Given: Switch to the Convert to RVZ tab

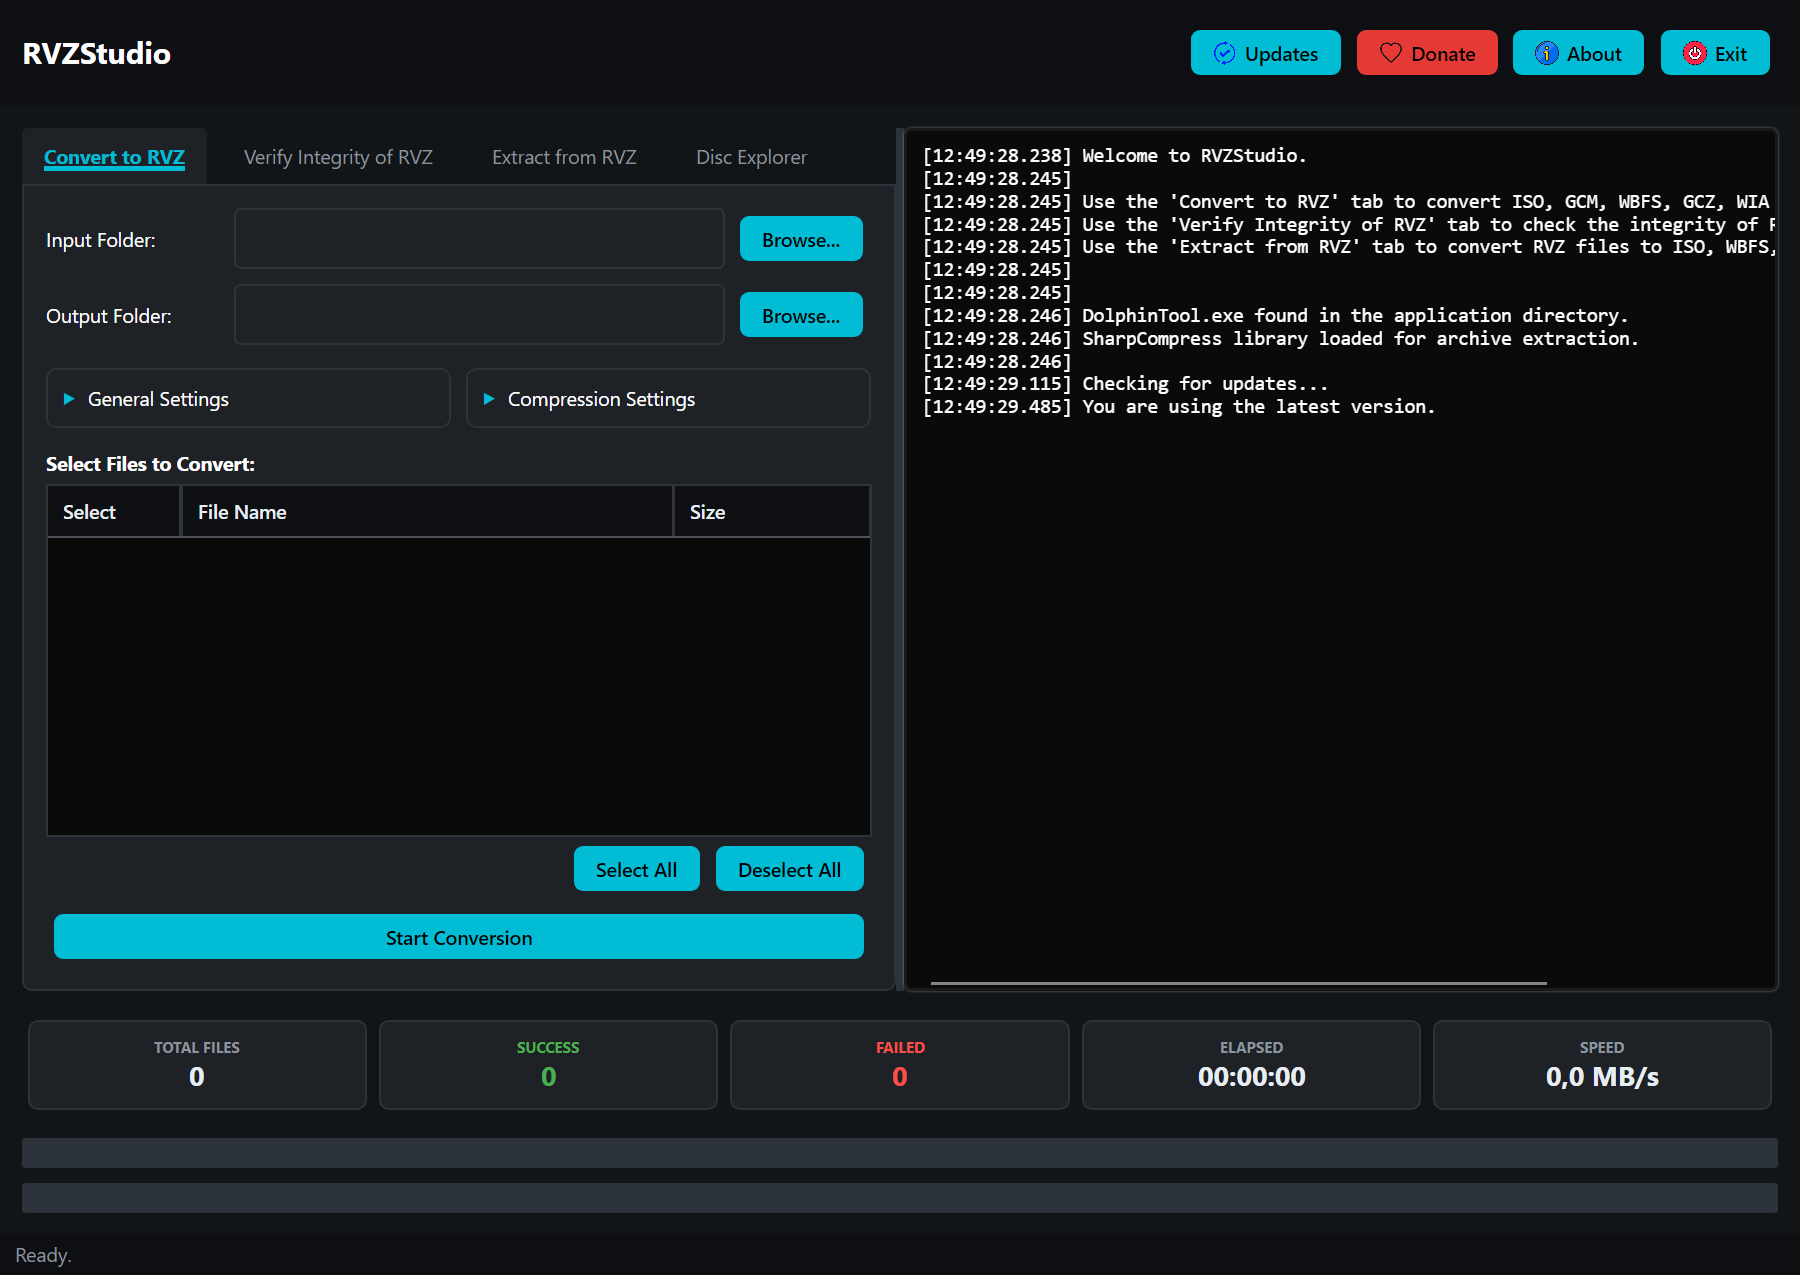Looking at the screenshot, I should (x=114, y=157).
